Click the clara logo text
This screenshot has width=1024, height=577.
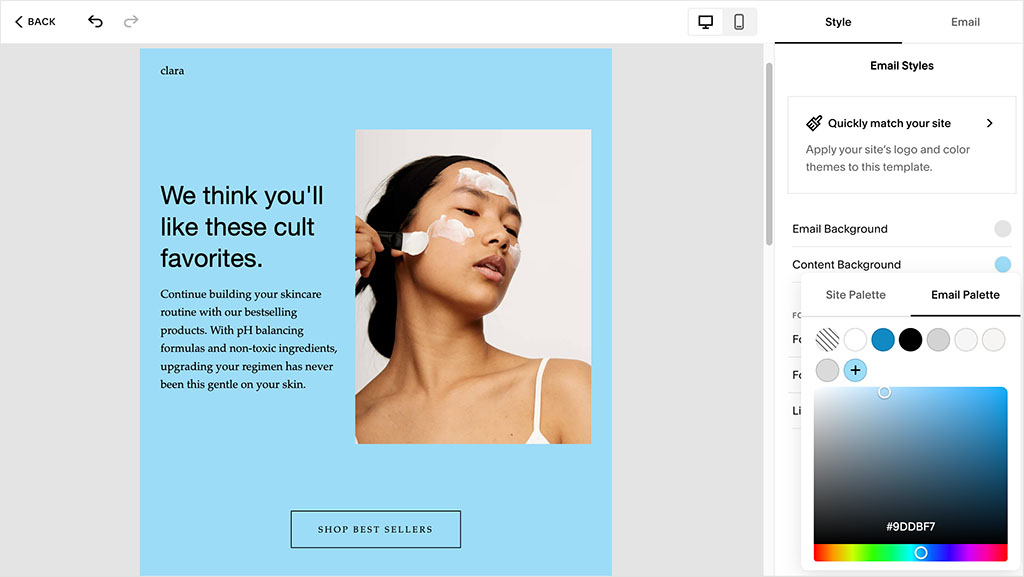(172, 70)
